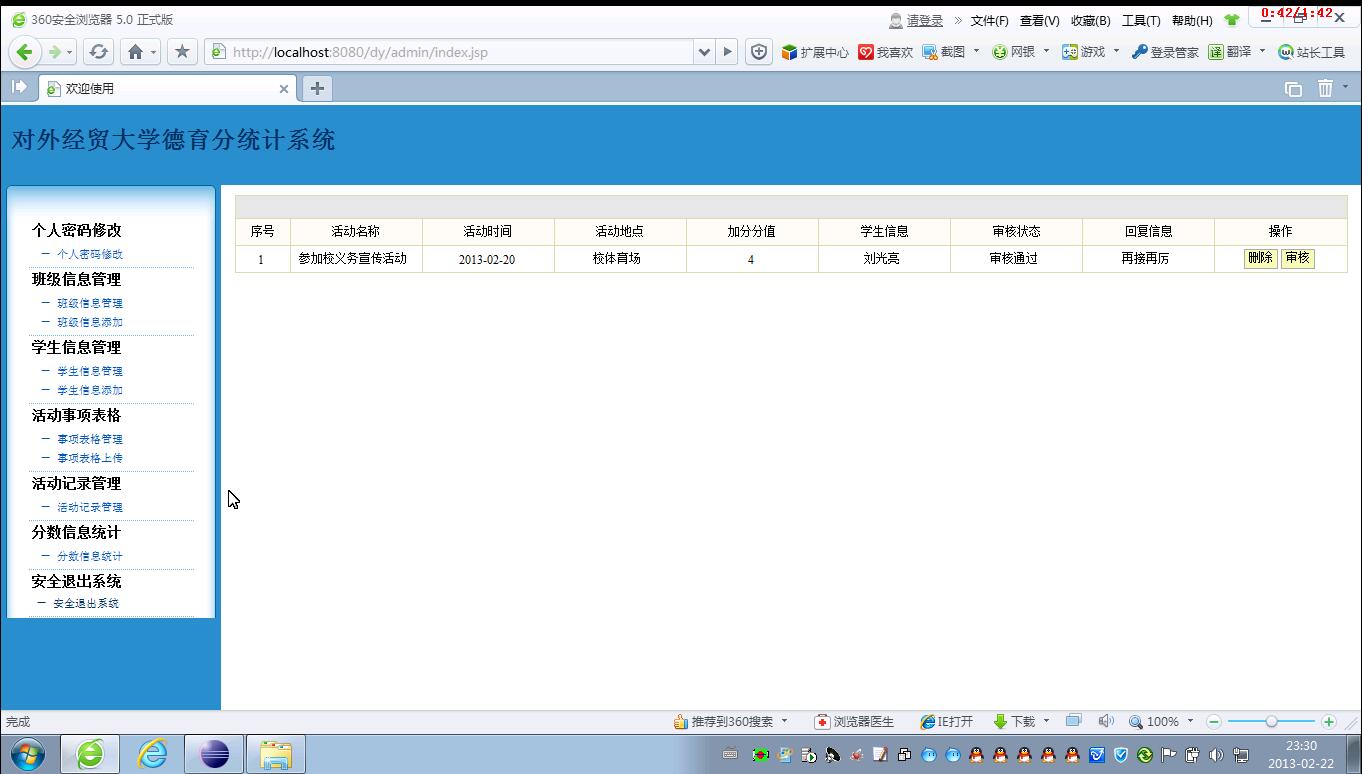This screenshot has width=1362, height=774.
Task: Open 个人密码修改 sidebar sub-link
Action: pos(90,254)
